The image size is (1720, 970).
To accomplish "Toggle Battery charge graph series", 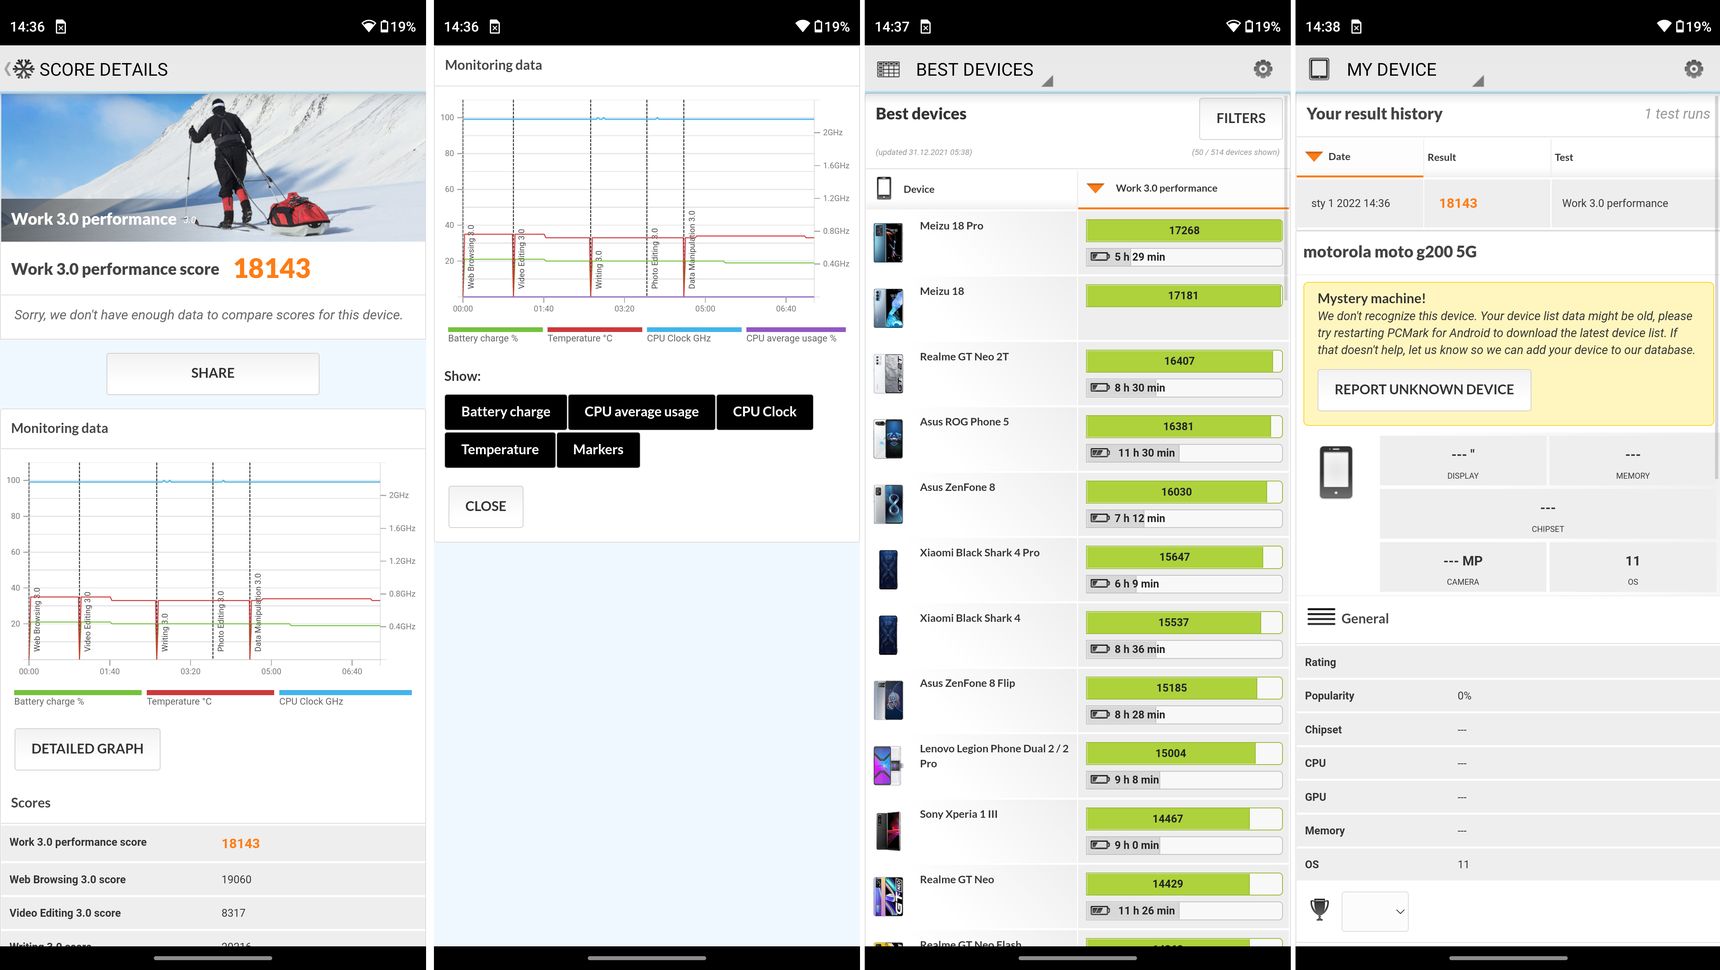I will coord(506,412).
